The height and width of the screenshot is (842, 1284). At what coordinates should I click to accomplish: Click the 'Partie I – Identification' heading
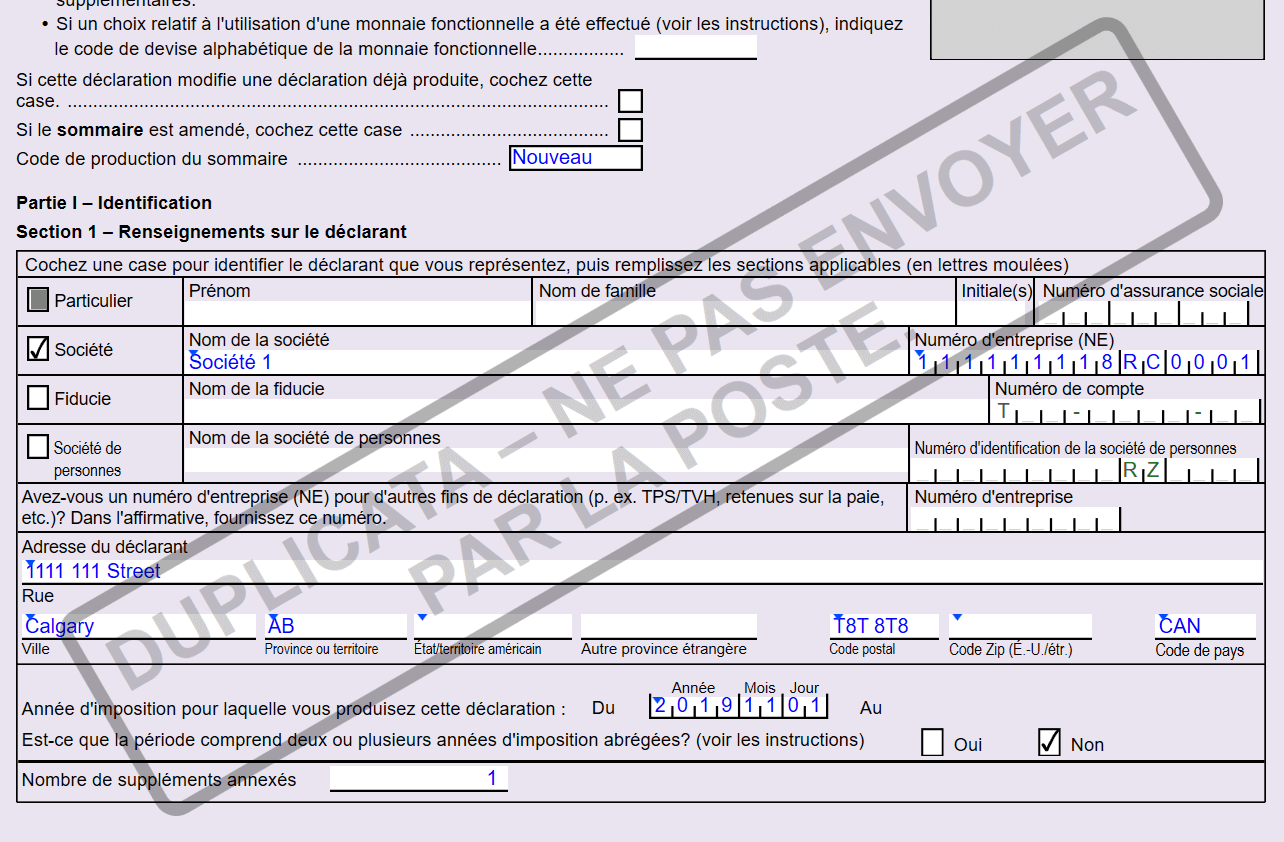coord(114,203)
